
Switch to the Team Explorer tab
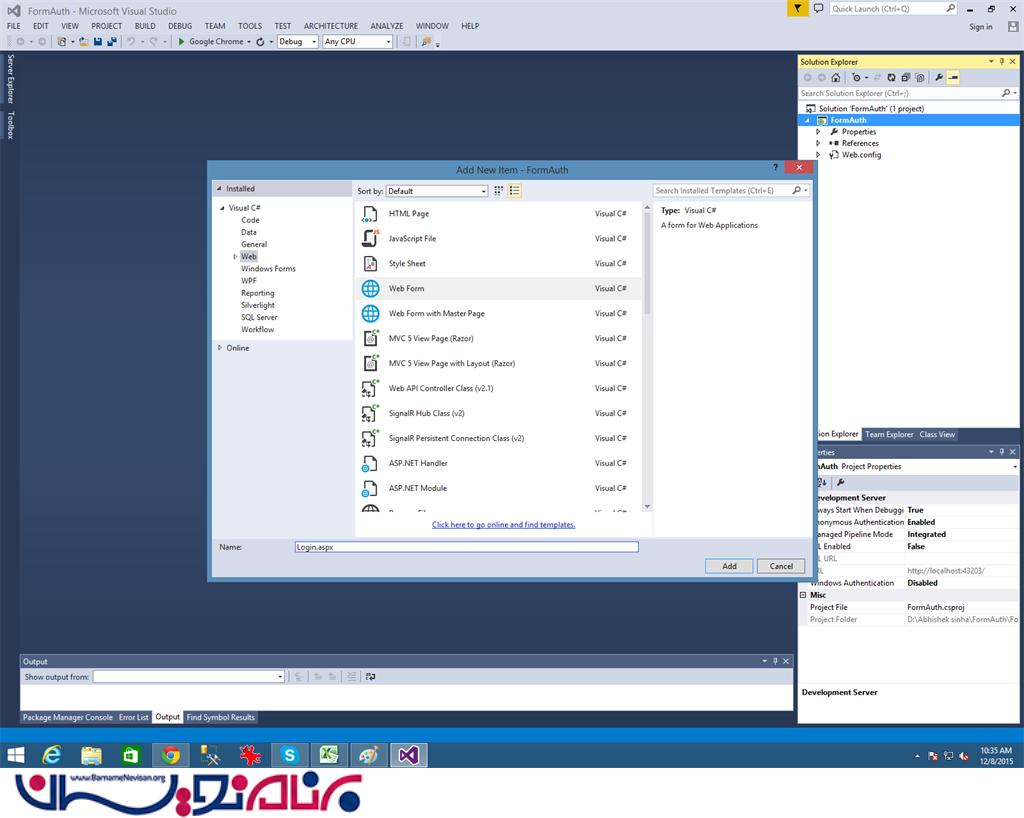pyautogui.click(x=889, y=435)
